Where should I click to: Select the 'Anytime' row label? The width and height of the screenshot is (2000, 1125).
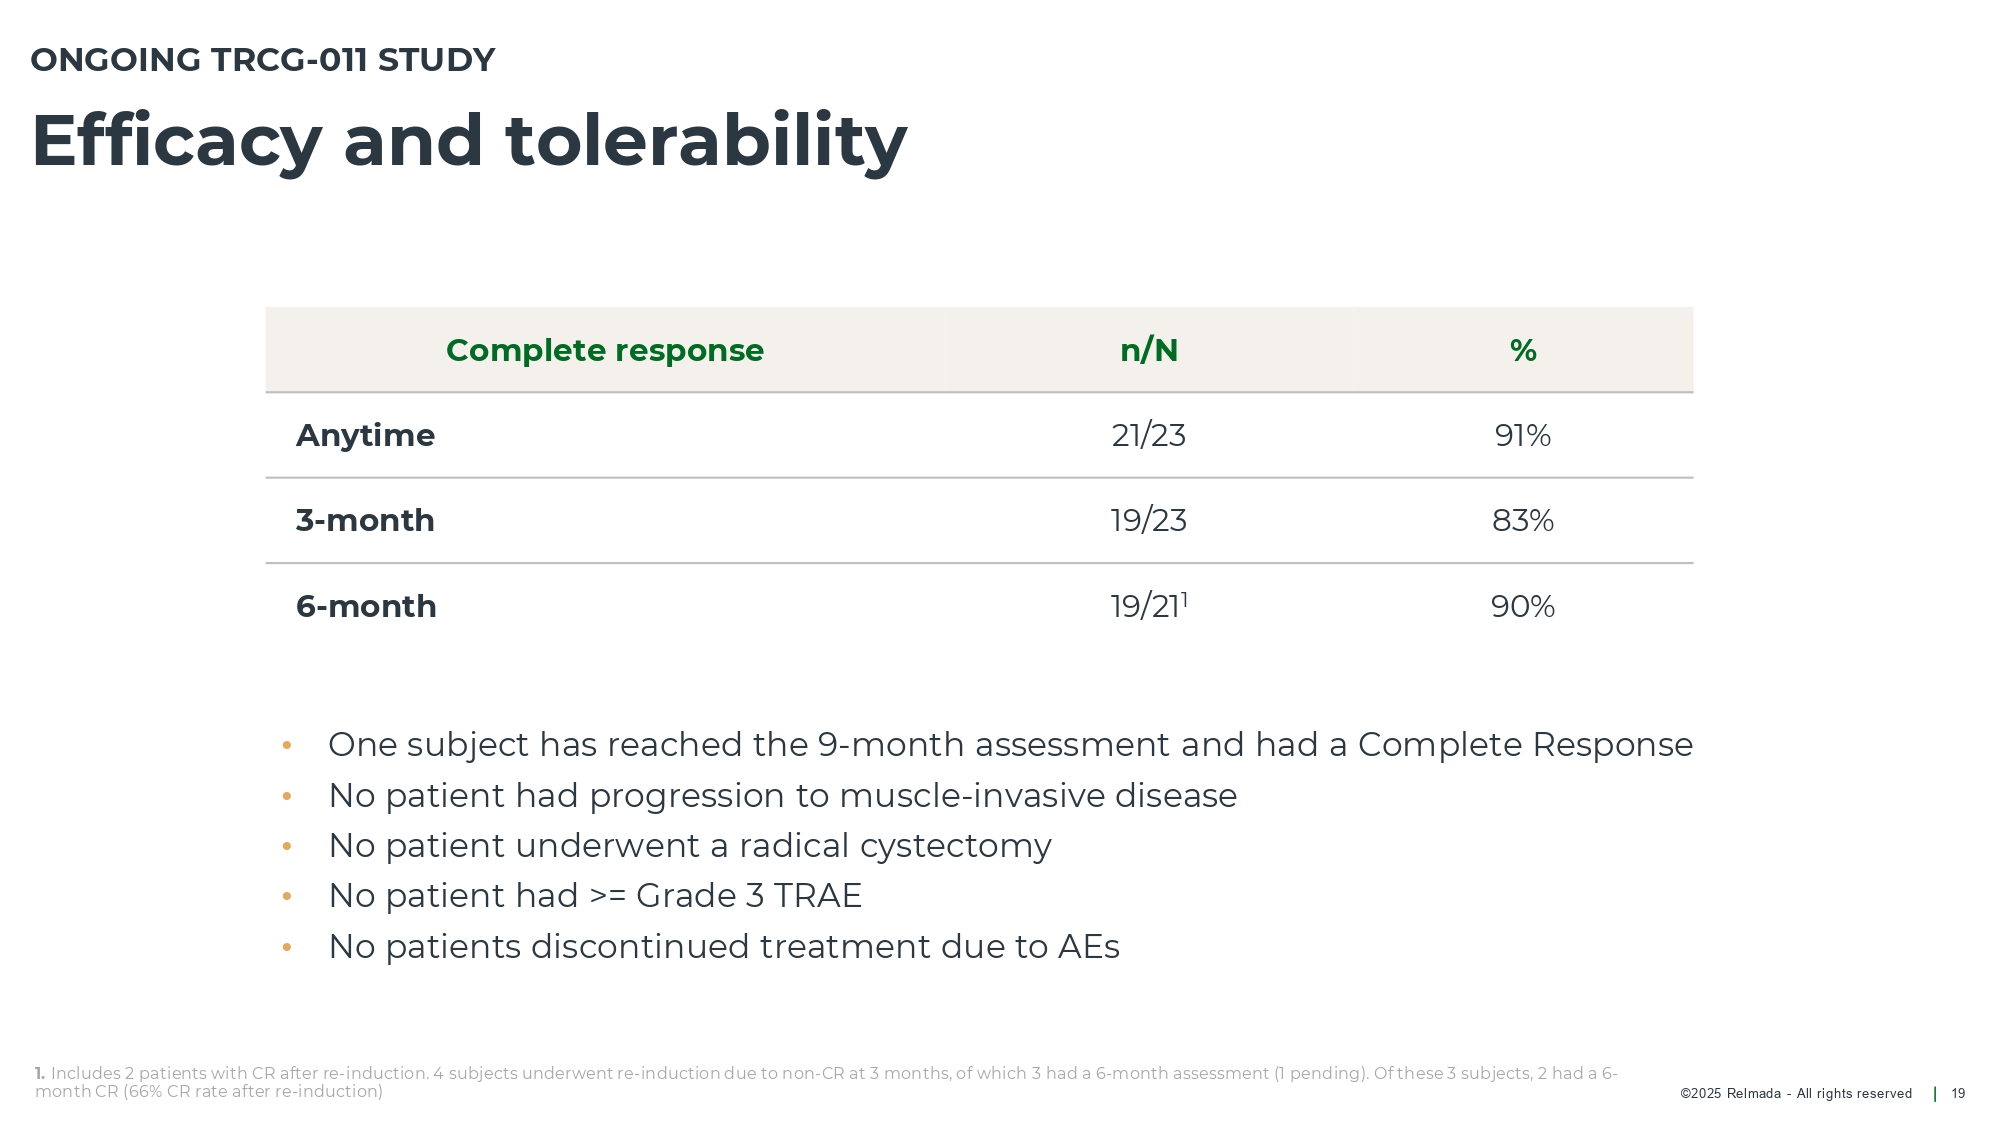(365, 435)
